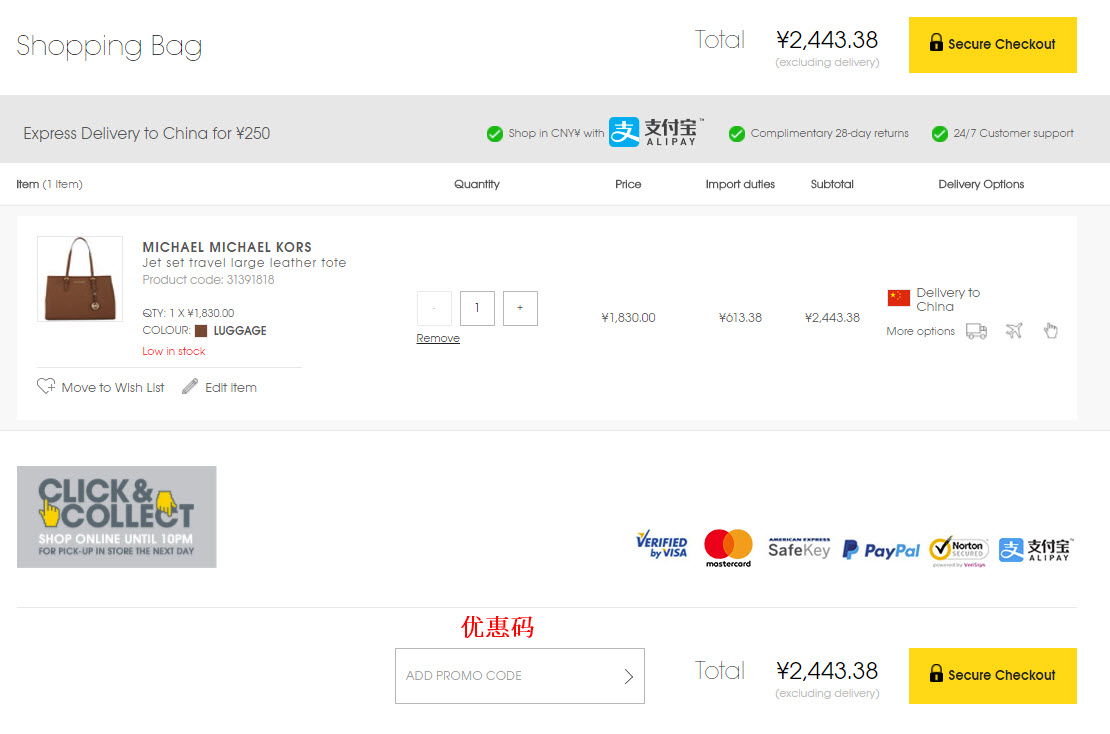Click the ¥613.38 import duties value
The image size is (1110, 734).
pyautogui.click(x=740, y=318)
